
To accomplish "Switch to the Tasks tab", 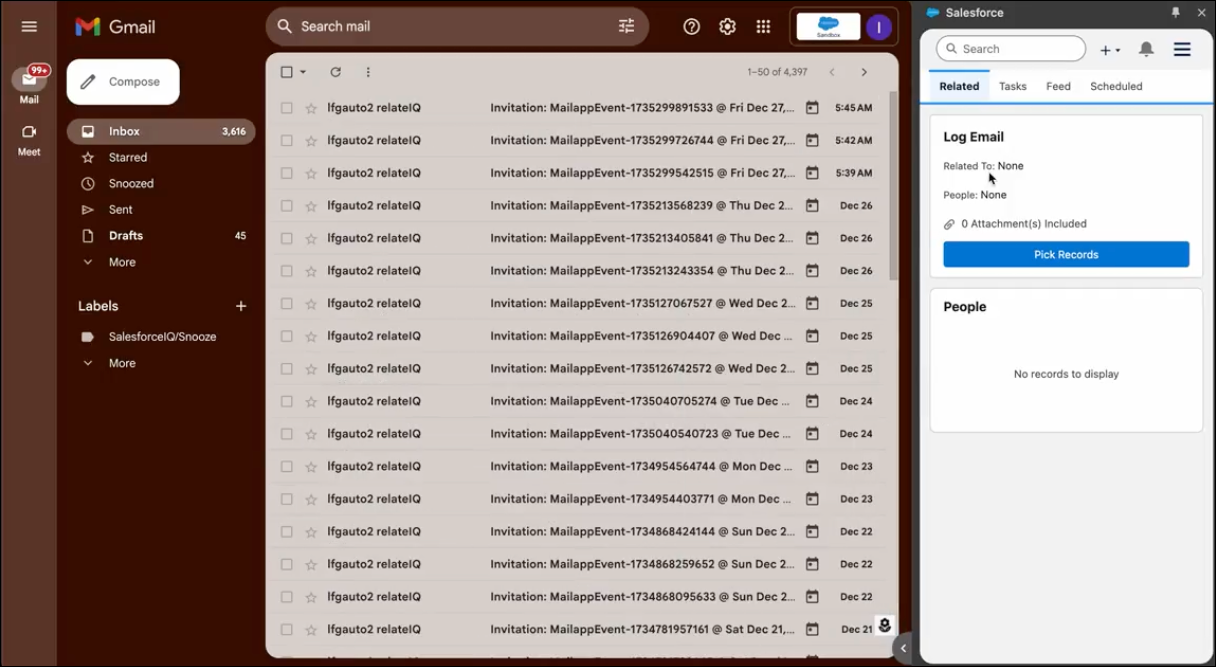I will pyautogui.click(x=1013, y=86).
